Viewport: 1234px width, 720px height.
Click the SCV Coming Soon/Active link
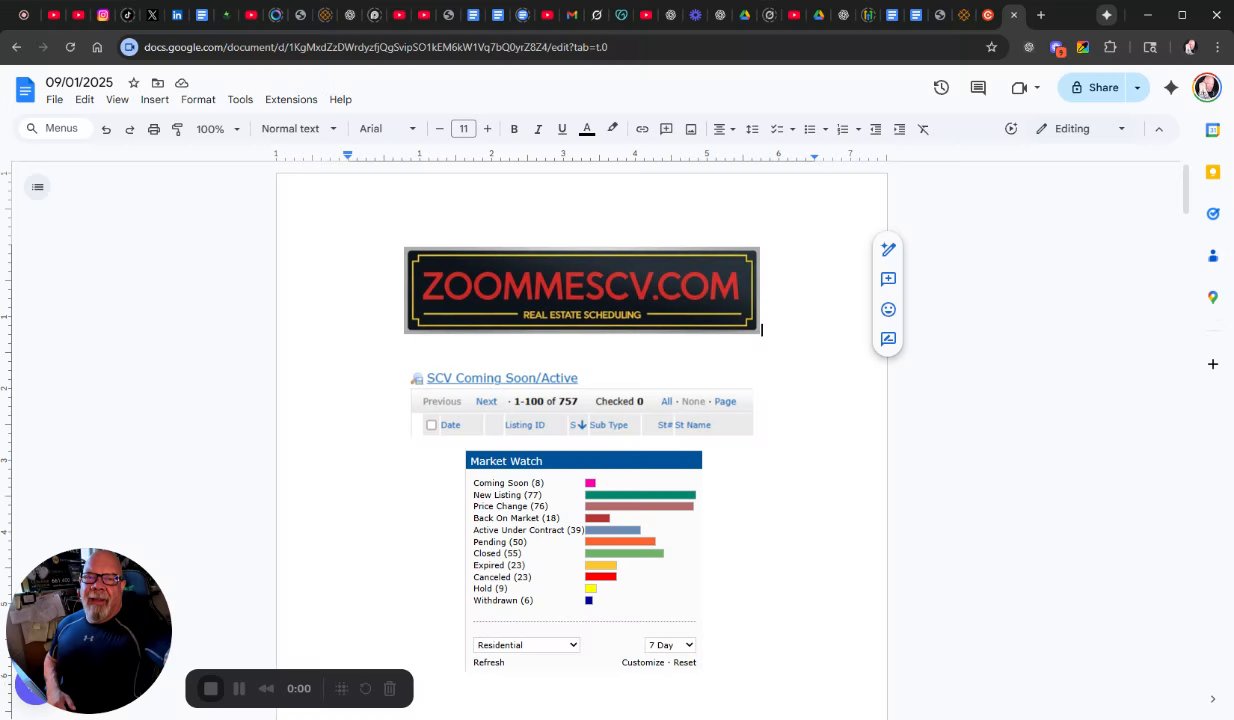(502, 378)
